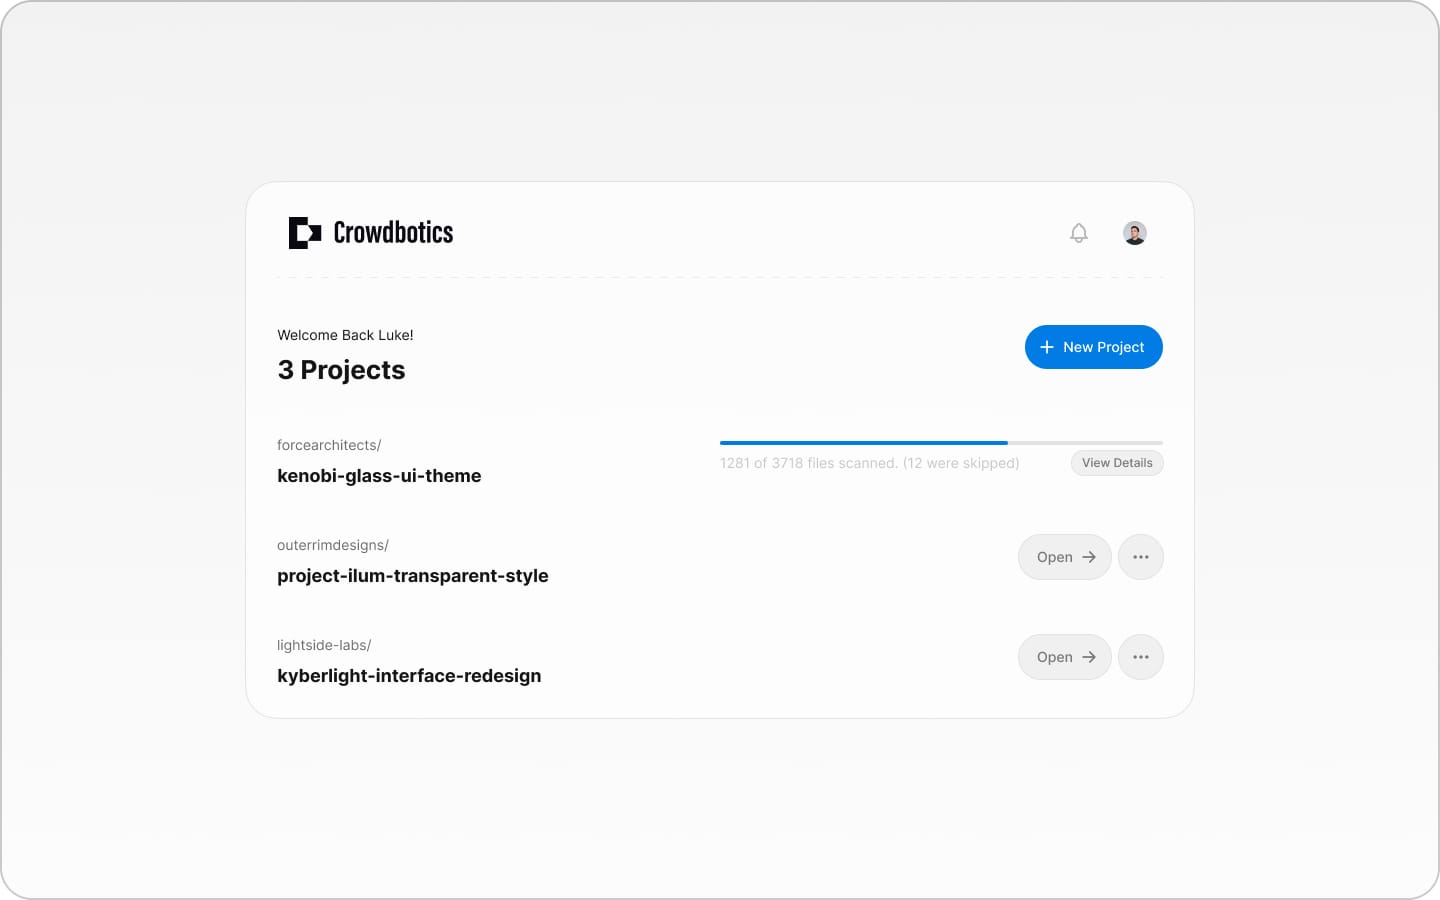Click the Welcome Back Luke greeting
The width and height of the screenshot is (1440, 900).
tap(345, 335)
